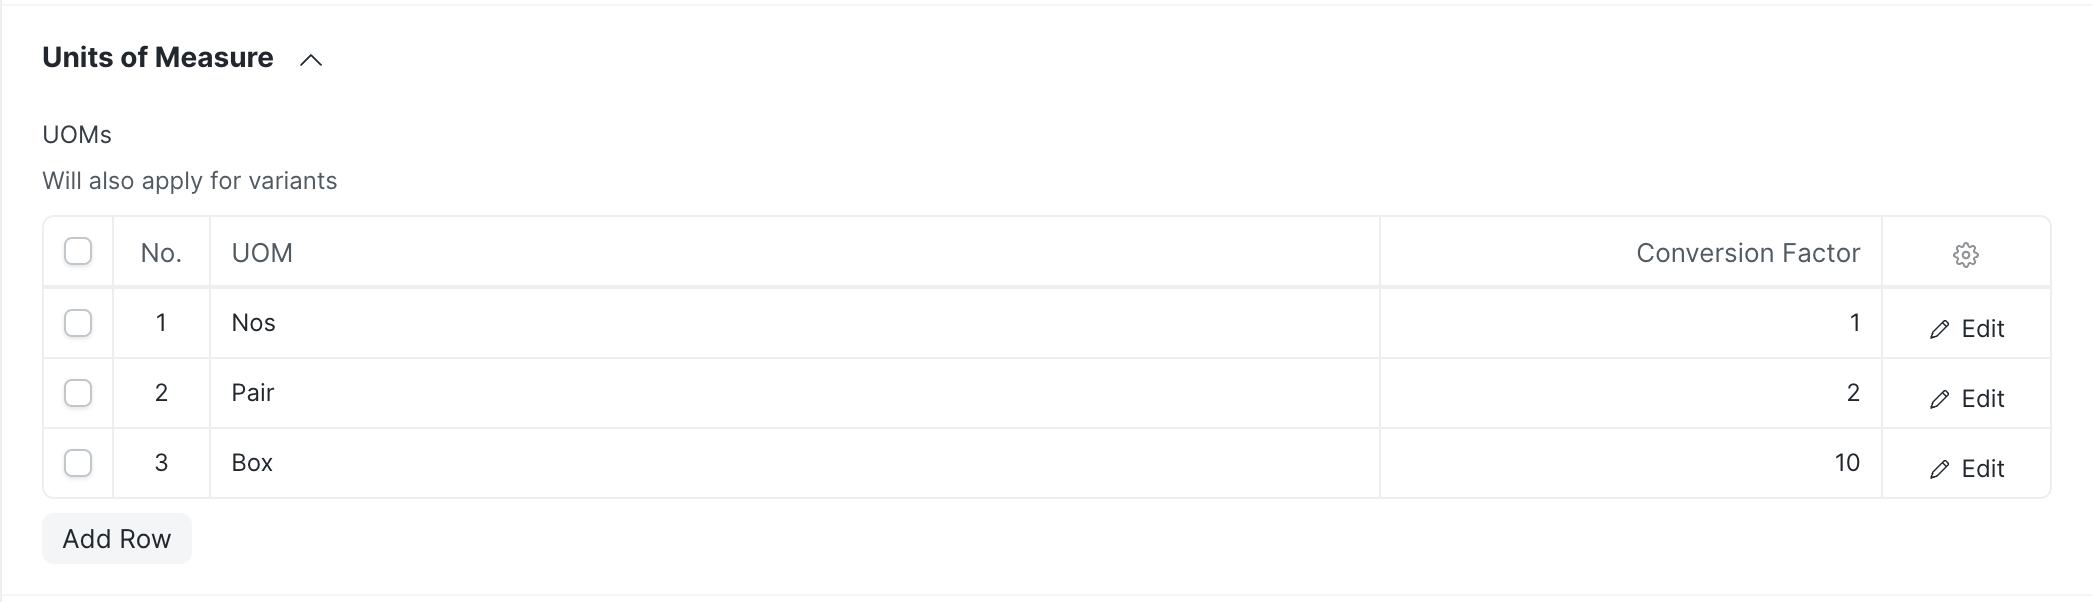Check the box for the Nos row
The height and width of the screenshot is (602, 2092).
(78, 323)
